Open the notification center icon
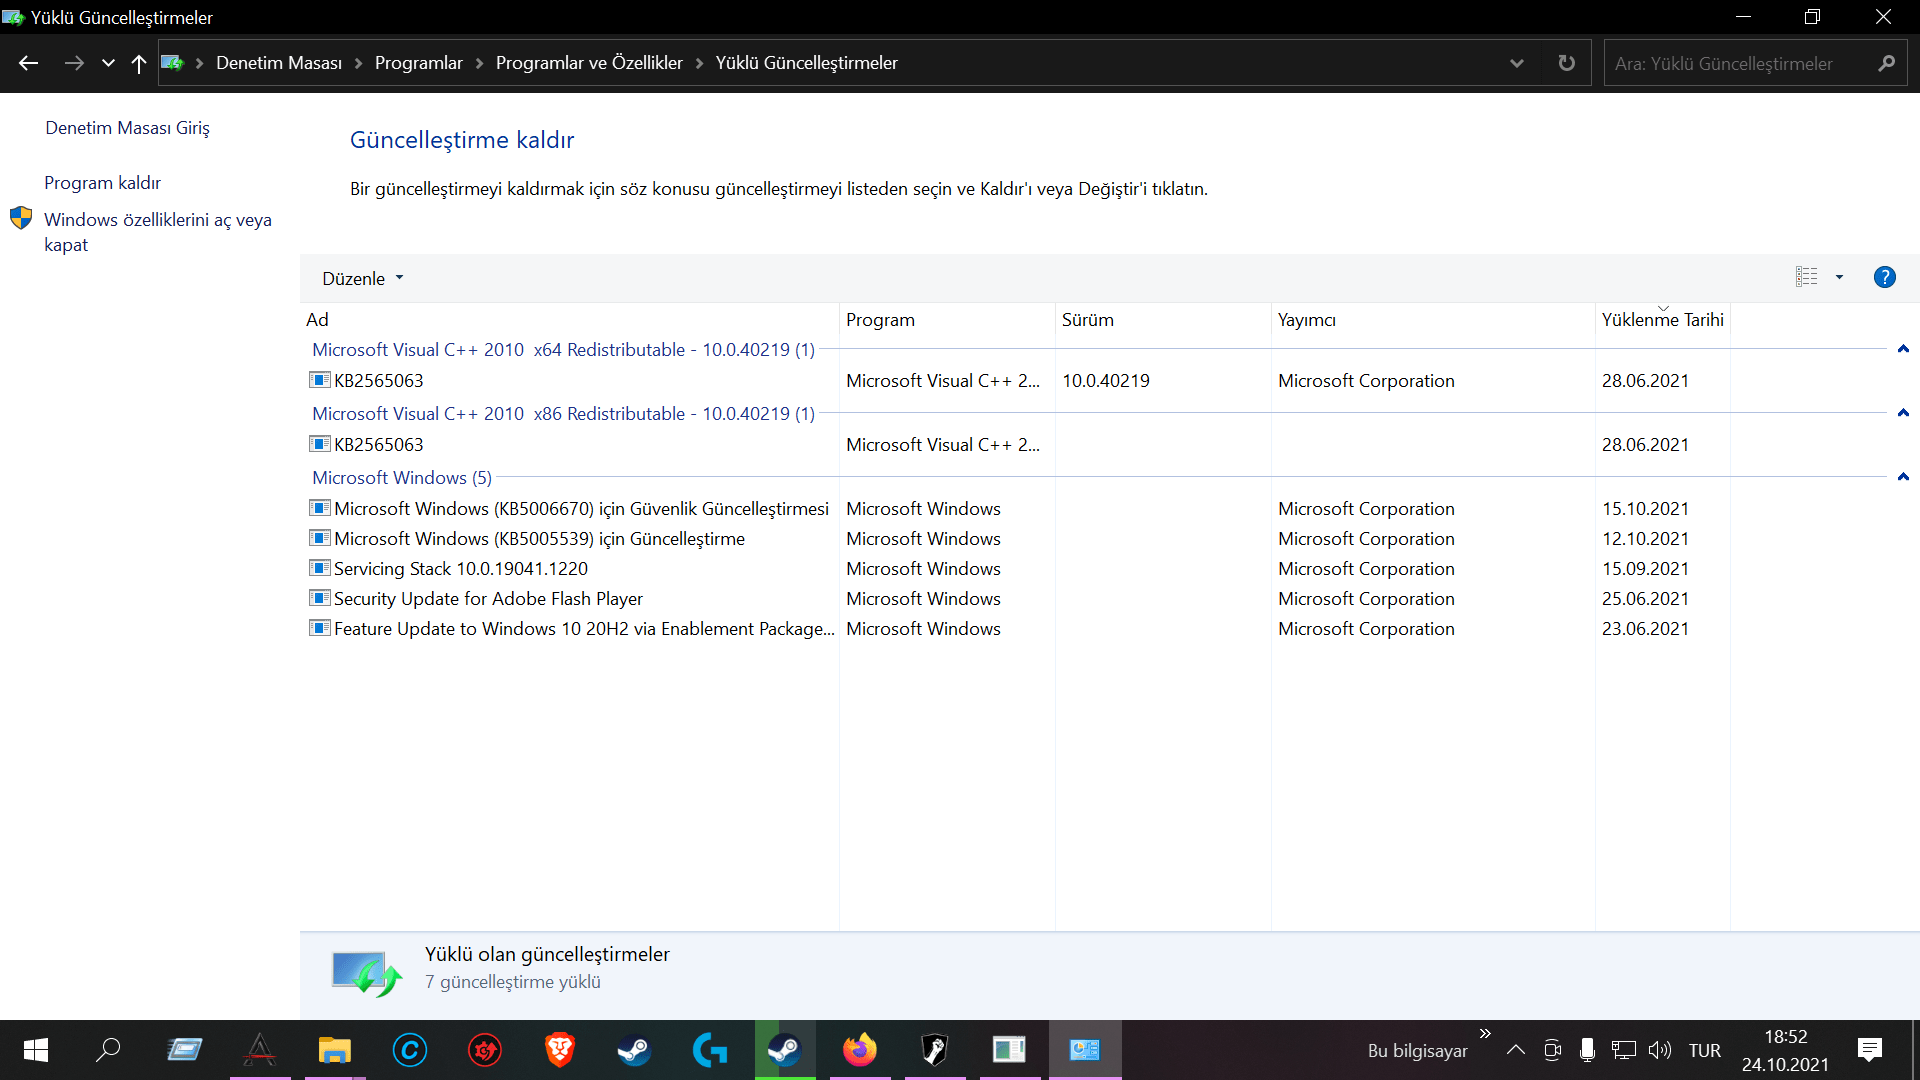The width and height of the screenshot is (1920, 1080). pyautogui.click(x=1870, y=1050)
